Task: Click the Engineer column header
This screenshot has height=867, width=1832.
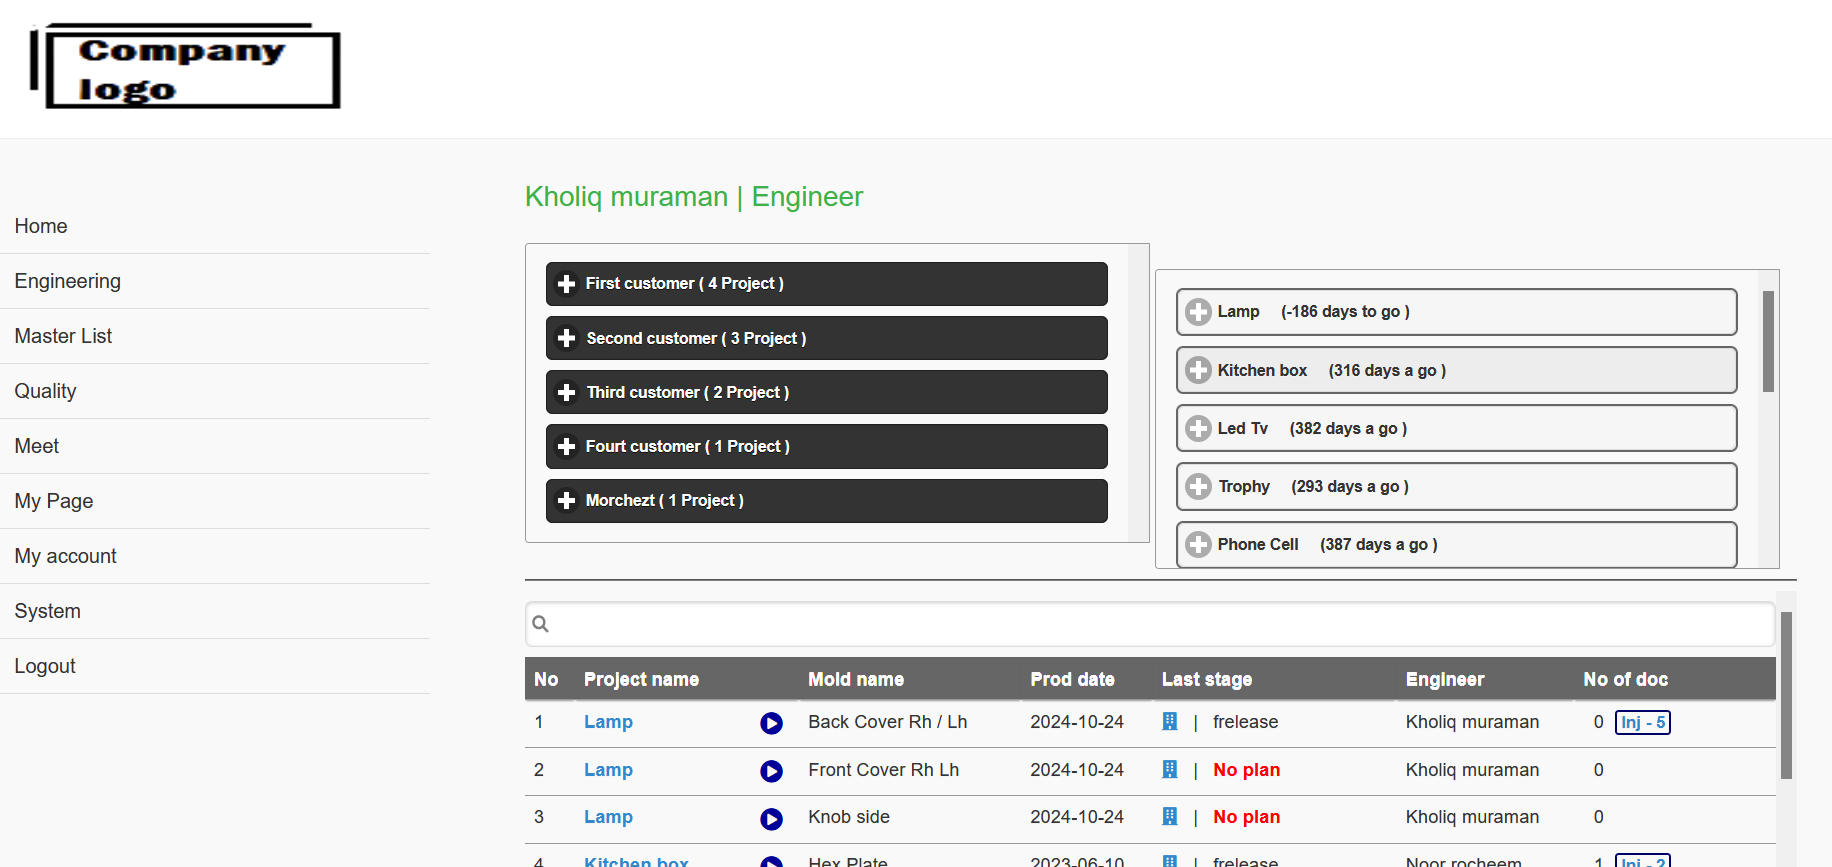Action: tap(1445, 679)
